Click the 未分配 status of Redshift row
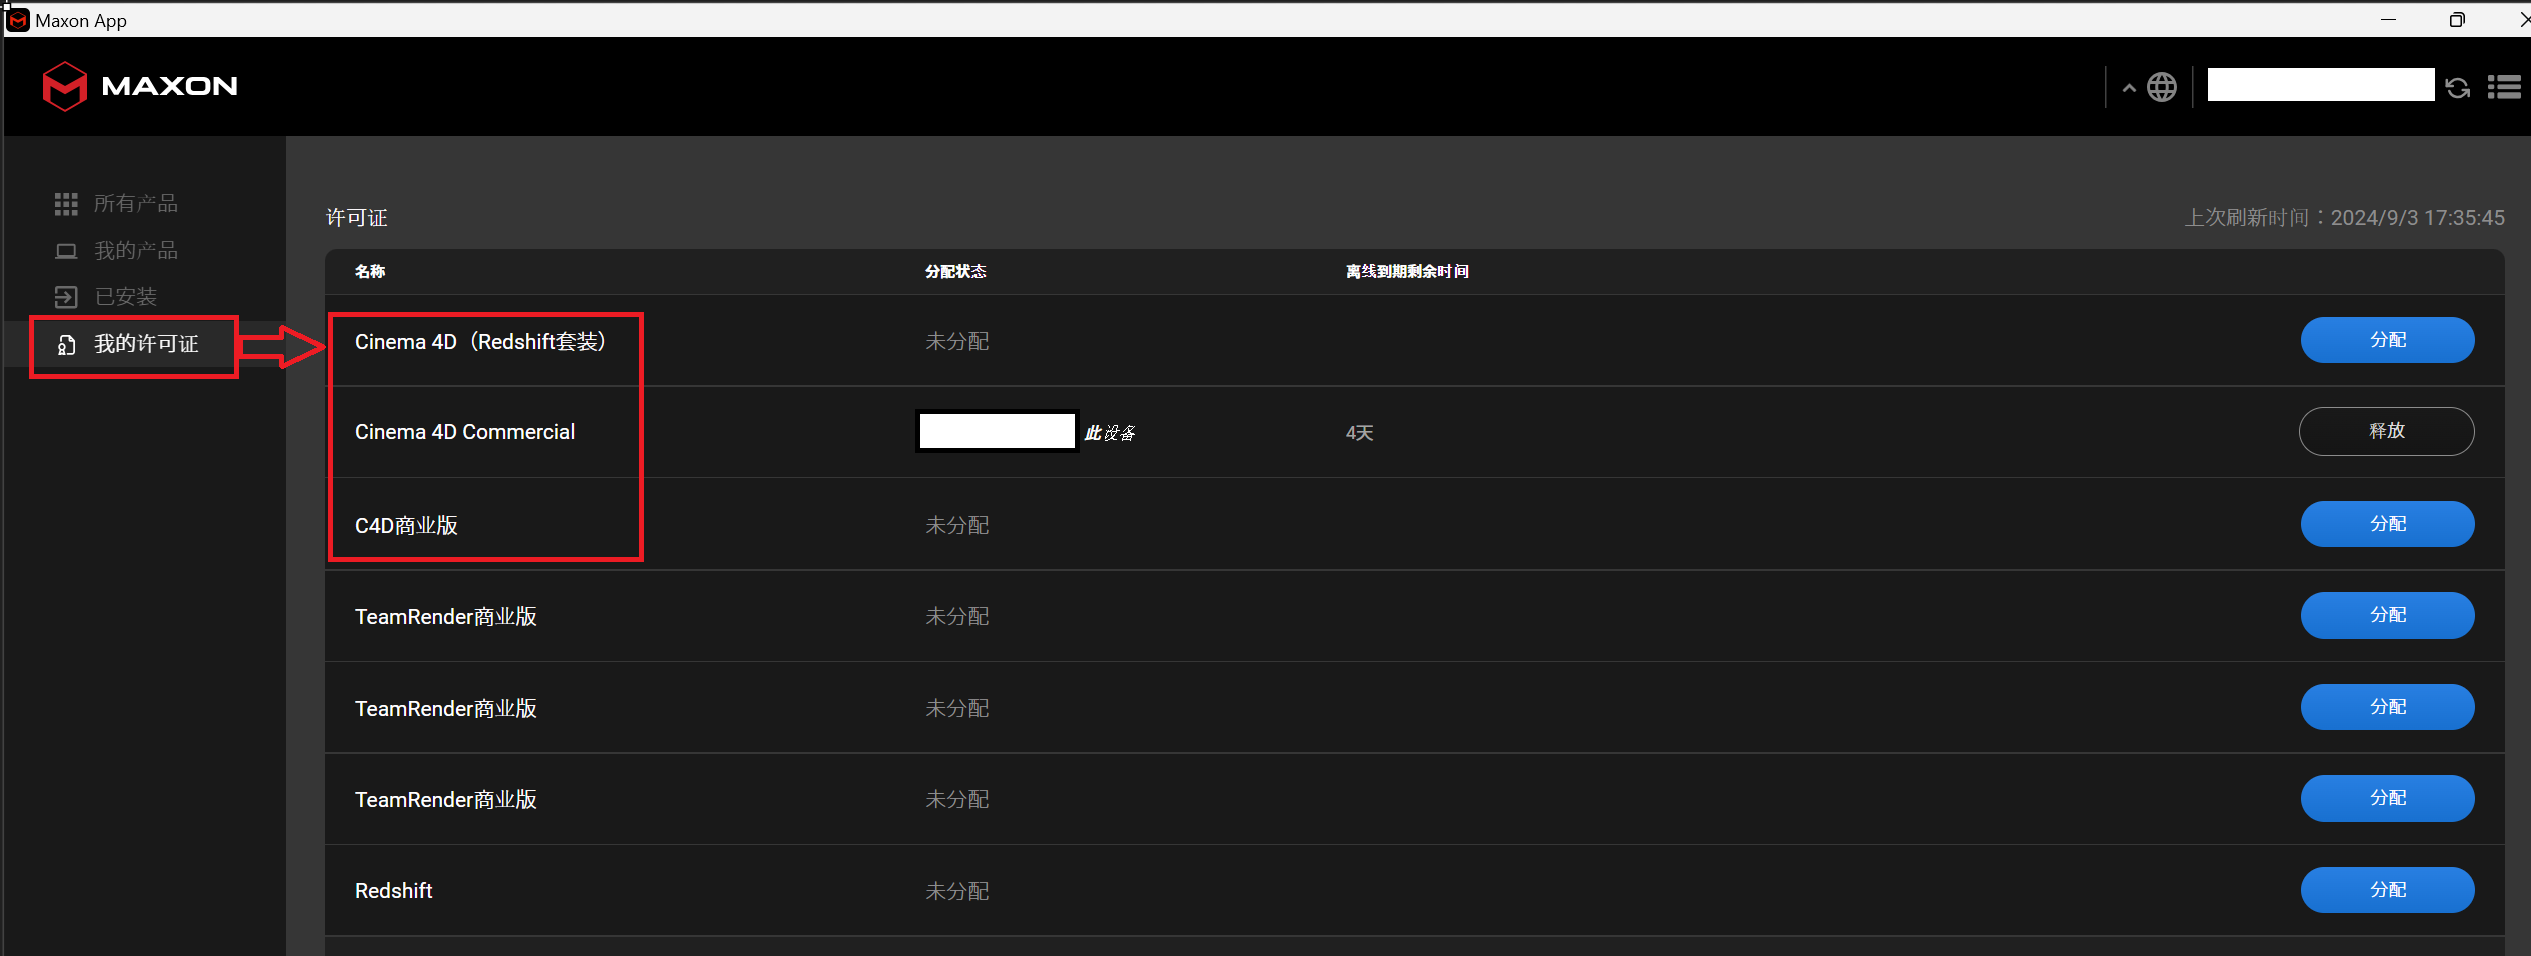 click(x=957, y=891)
